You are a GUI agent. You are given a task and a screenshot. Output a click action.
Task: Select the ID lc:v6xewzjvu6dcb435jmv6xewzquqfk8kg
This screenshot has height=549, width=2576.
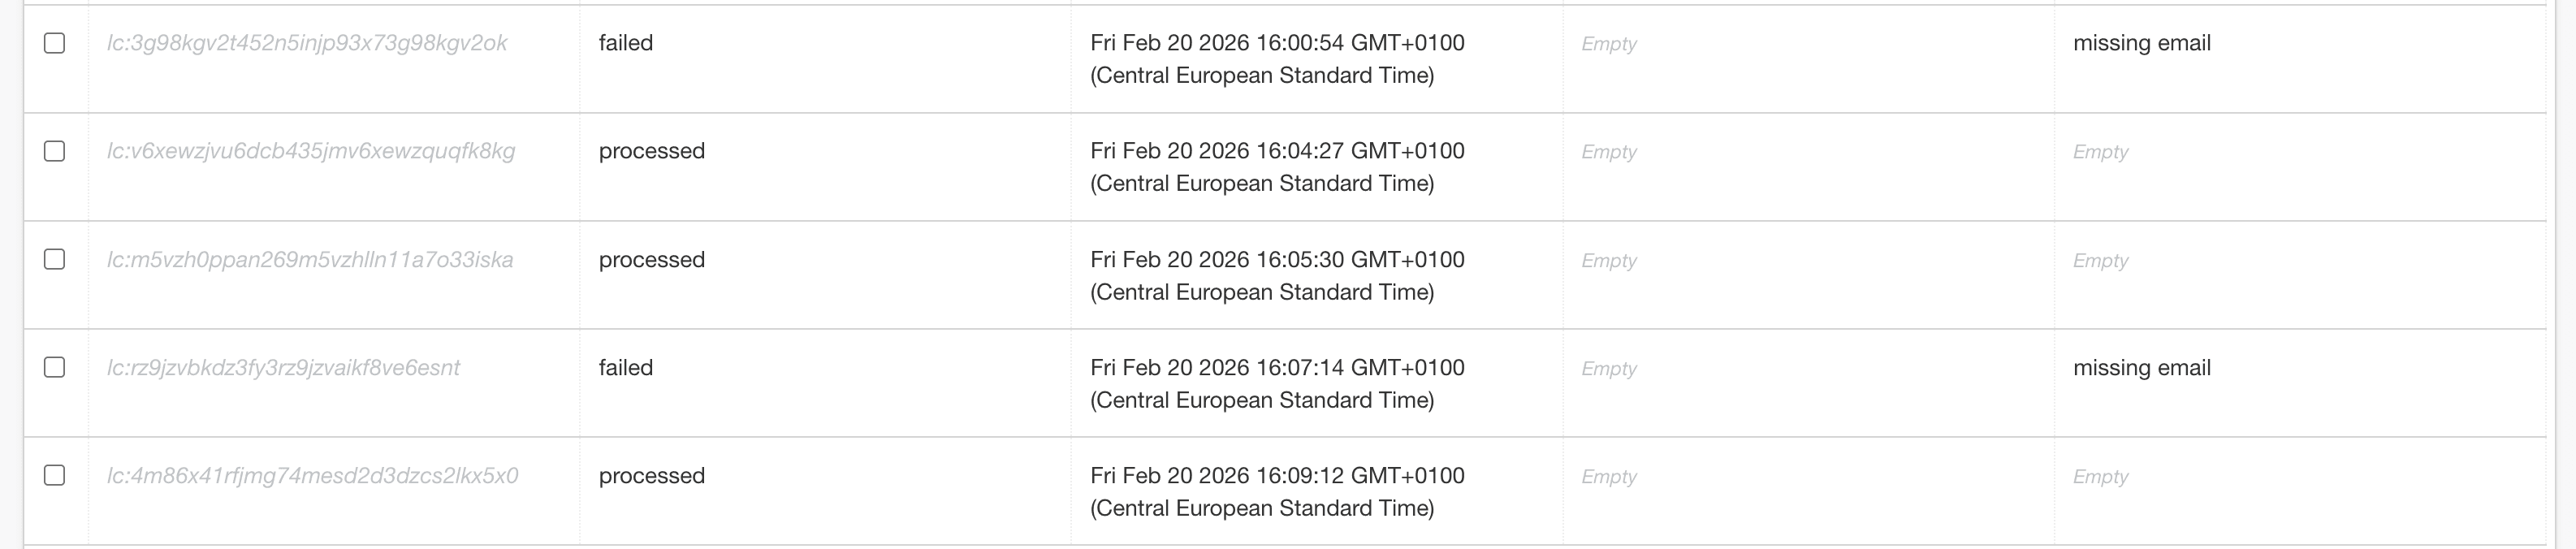[312, 150]
